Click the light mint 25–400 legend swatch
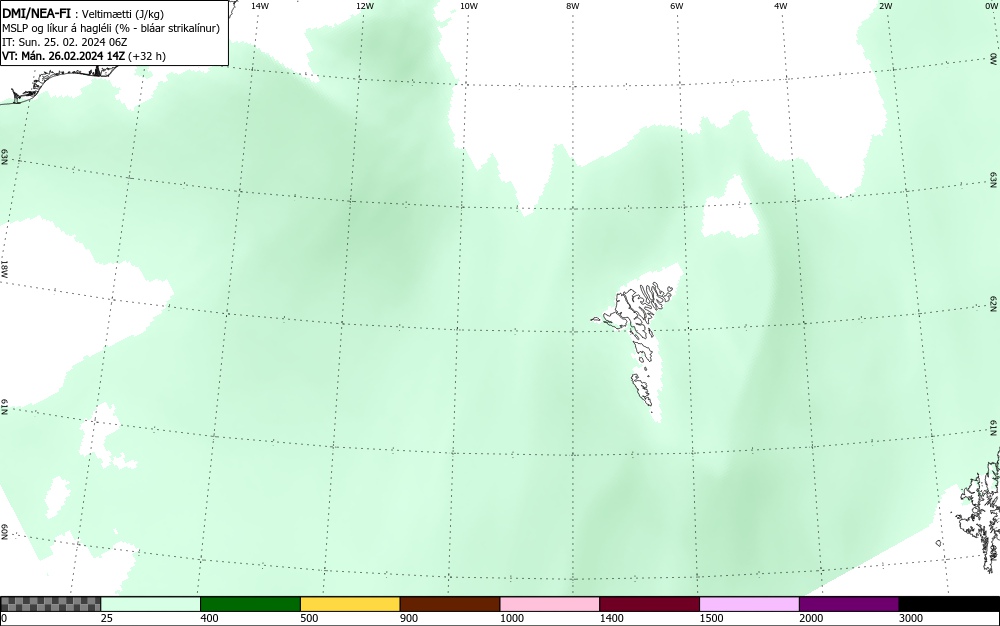The width and height of the screenshot is (1000, 626). [x=151, y=604]
